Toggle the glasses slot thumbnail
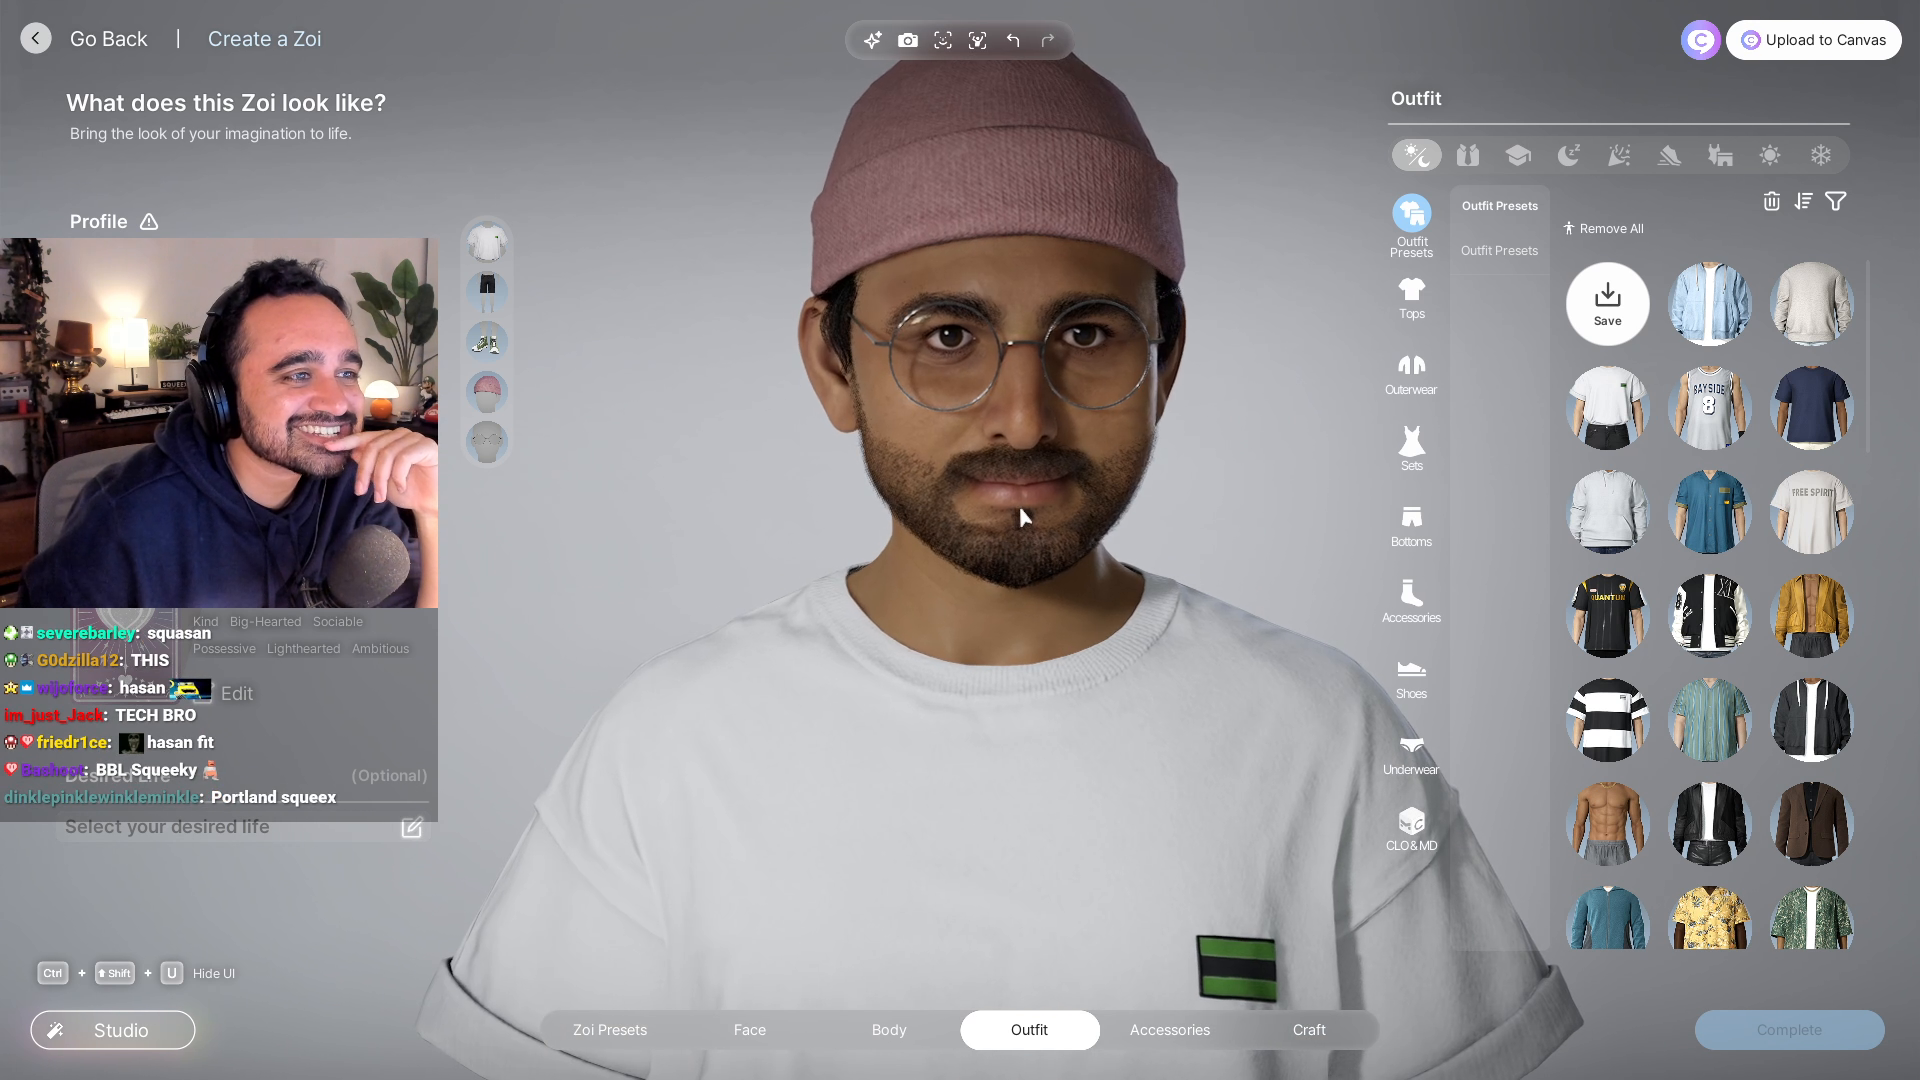This screenshot has height=1080, width=1920. coord(487,442)
